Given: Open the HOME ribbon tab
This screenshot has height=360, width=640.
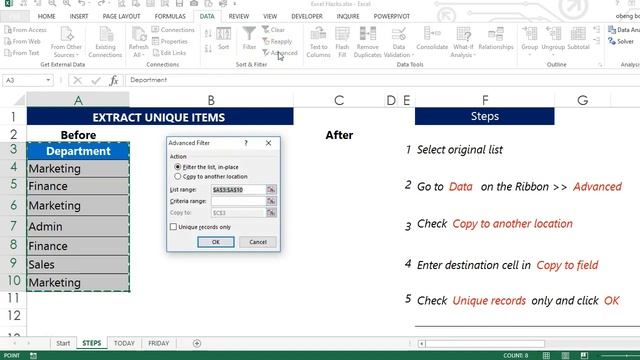Looking at the screenshot, I should (x=47, y=16).
